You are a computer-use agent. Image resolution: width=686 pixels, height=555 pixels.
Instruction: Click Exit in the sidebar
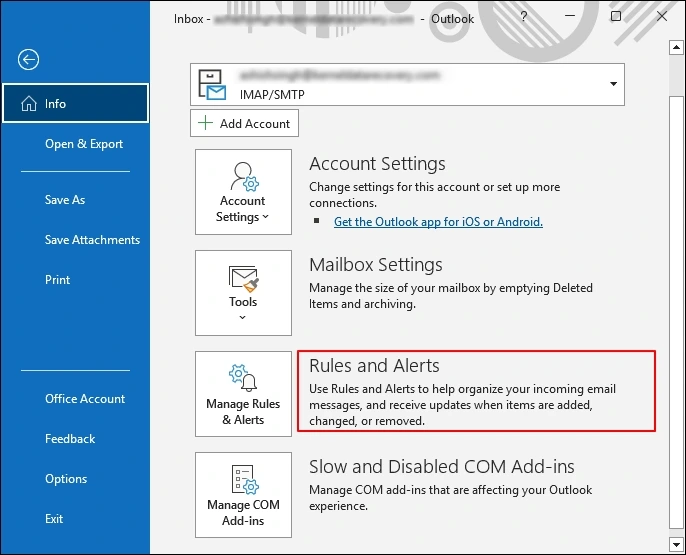pyautogui.click(x=54, y=519)
